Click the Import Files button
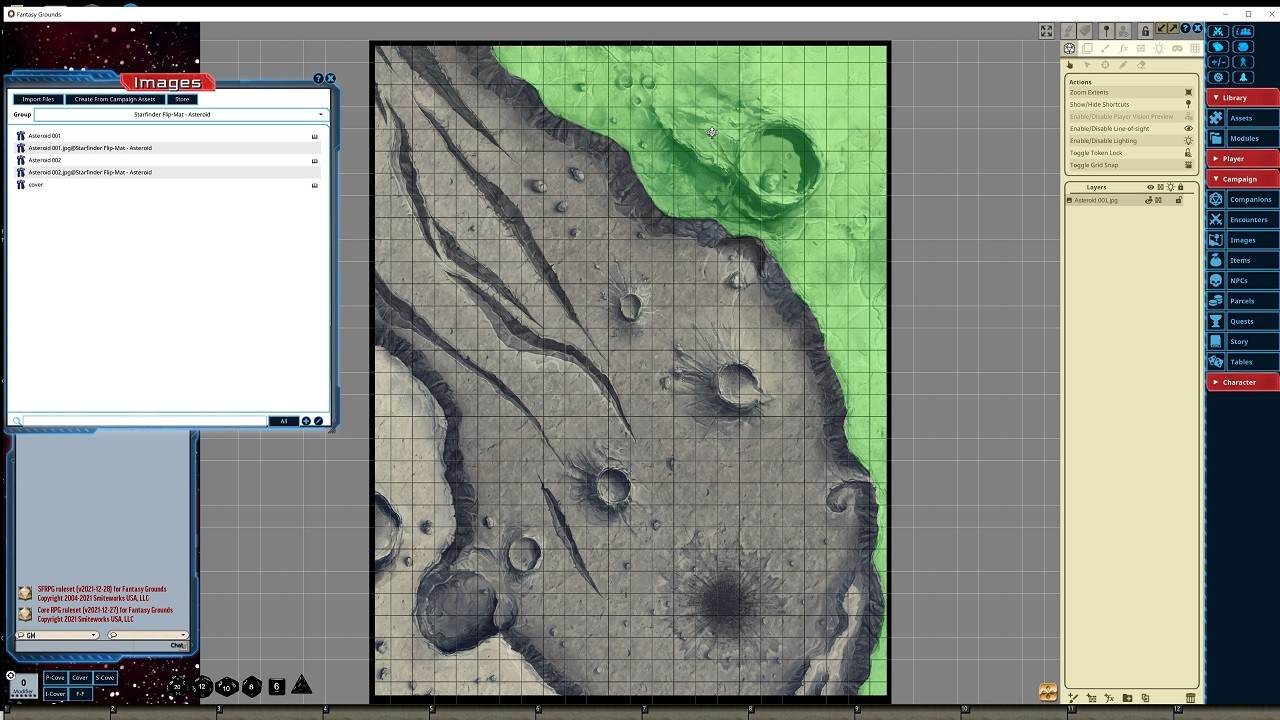 pos(37,99)
